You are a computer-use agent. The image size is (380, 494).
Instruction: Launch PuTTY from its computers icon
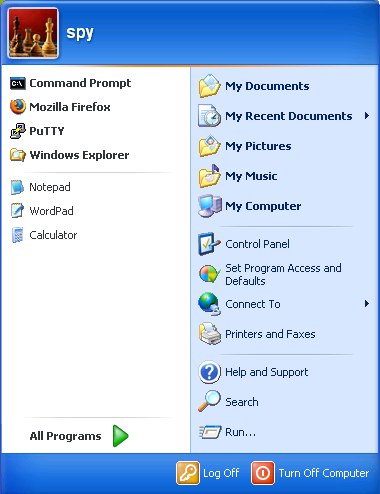click(x=18, y=131)
